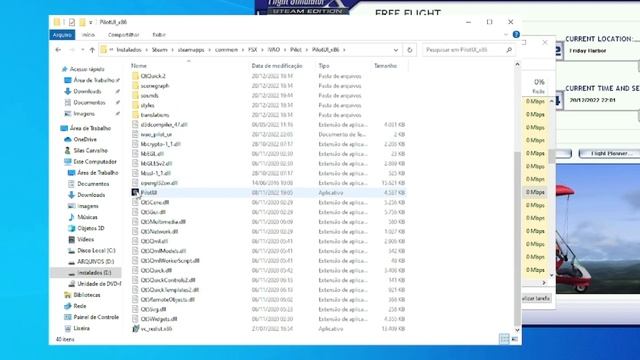Click the common breadcrumb in address bar
The width and height of the screenshot is (640, 360).
pyautogui.click(x=226, y=50)
